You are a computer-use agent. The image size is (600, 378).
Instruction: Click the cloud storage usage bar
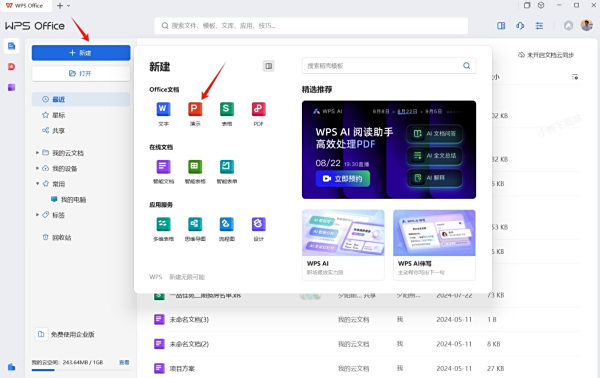coord(81,370)
